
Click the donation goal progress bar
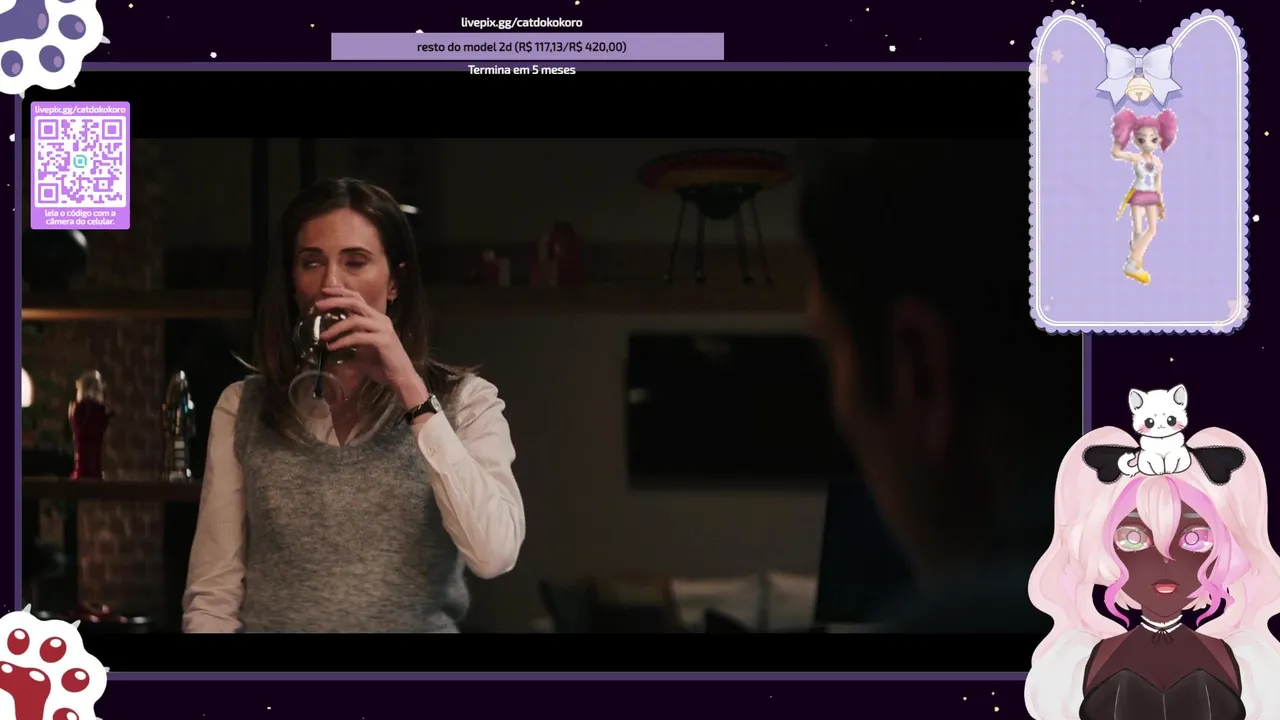tap(527, 46)
